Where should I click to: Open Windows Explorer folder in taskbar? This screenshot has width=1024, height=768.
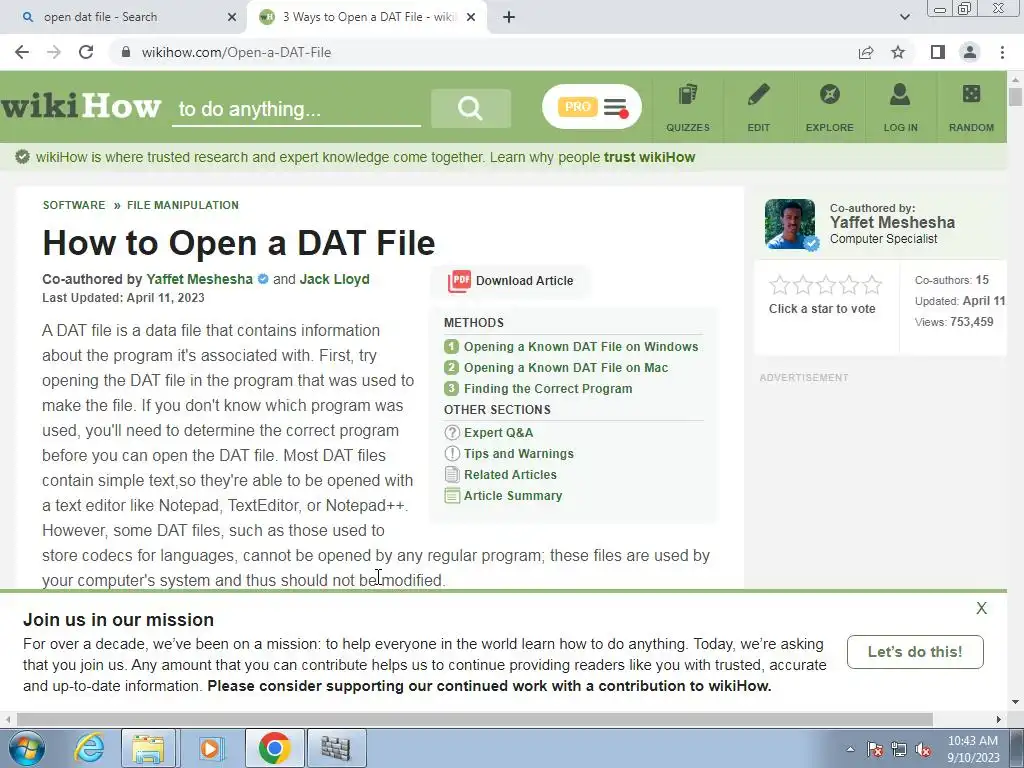(148, 748)
